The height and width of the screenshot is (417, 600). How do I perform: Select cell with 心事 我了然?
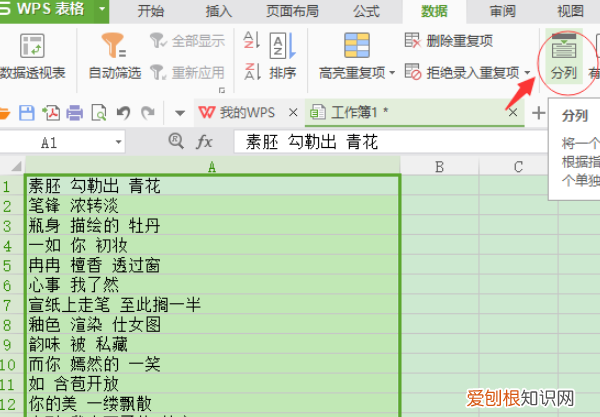click(212, 285)
